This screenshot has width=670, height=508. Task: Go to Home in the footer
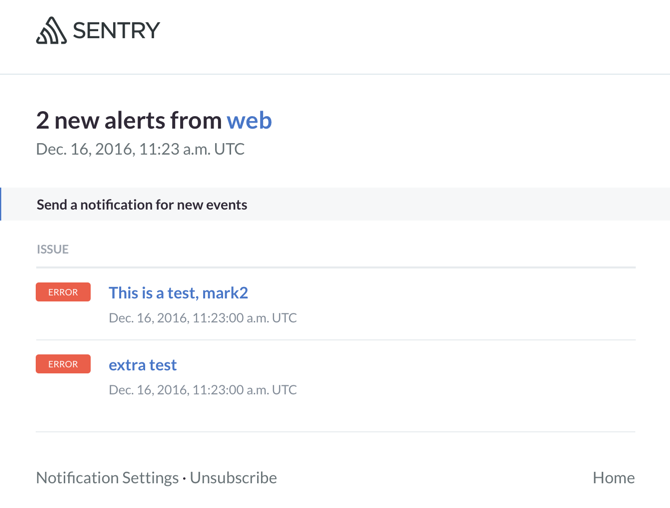pyautogui.click(x=613, y=478)
